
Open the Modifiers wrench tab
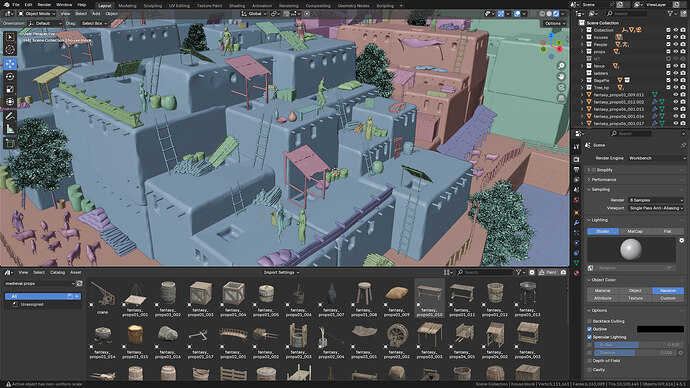576,223
